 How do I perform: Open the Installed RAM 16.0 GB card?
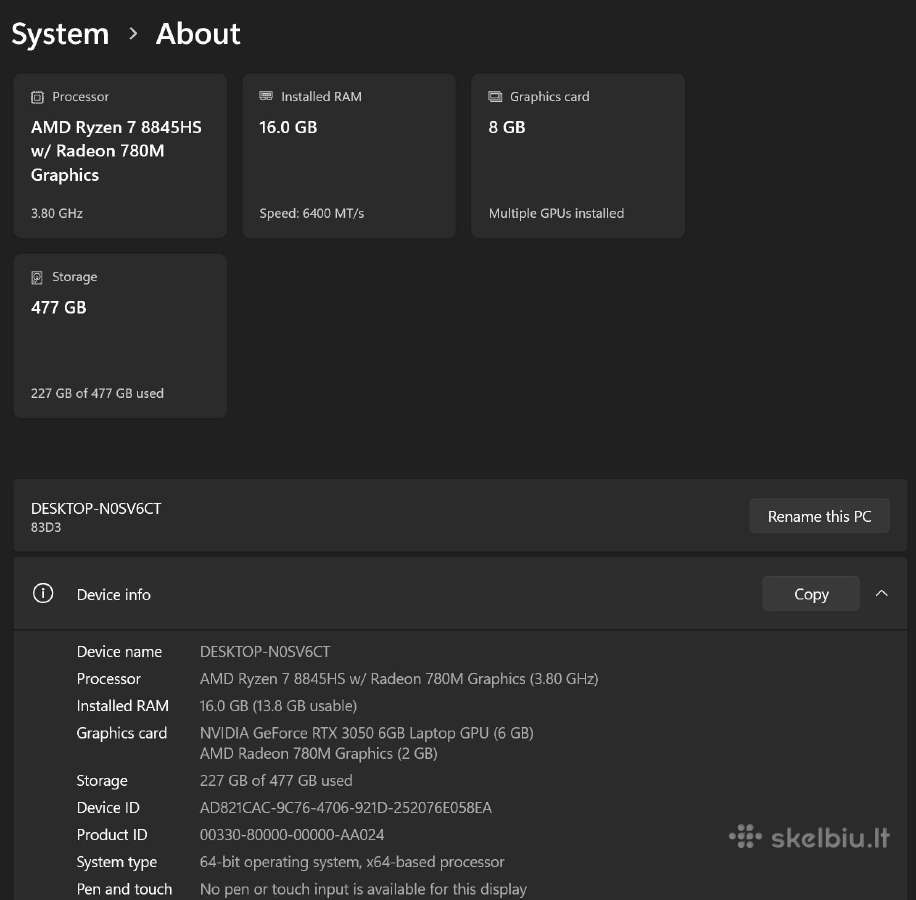pyautogui.click(x=349, y=155)
